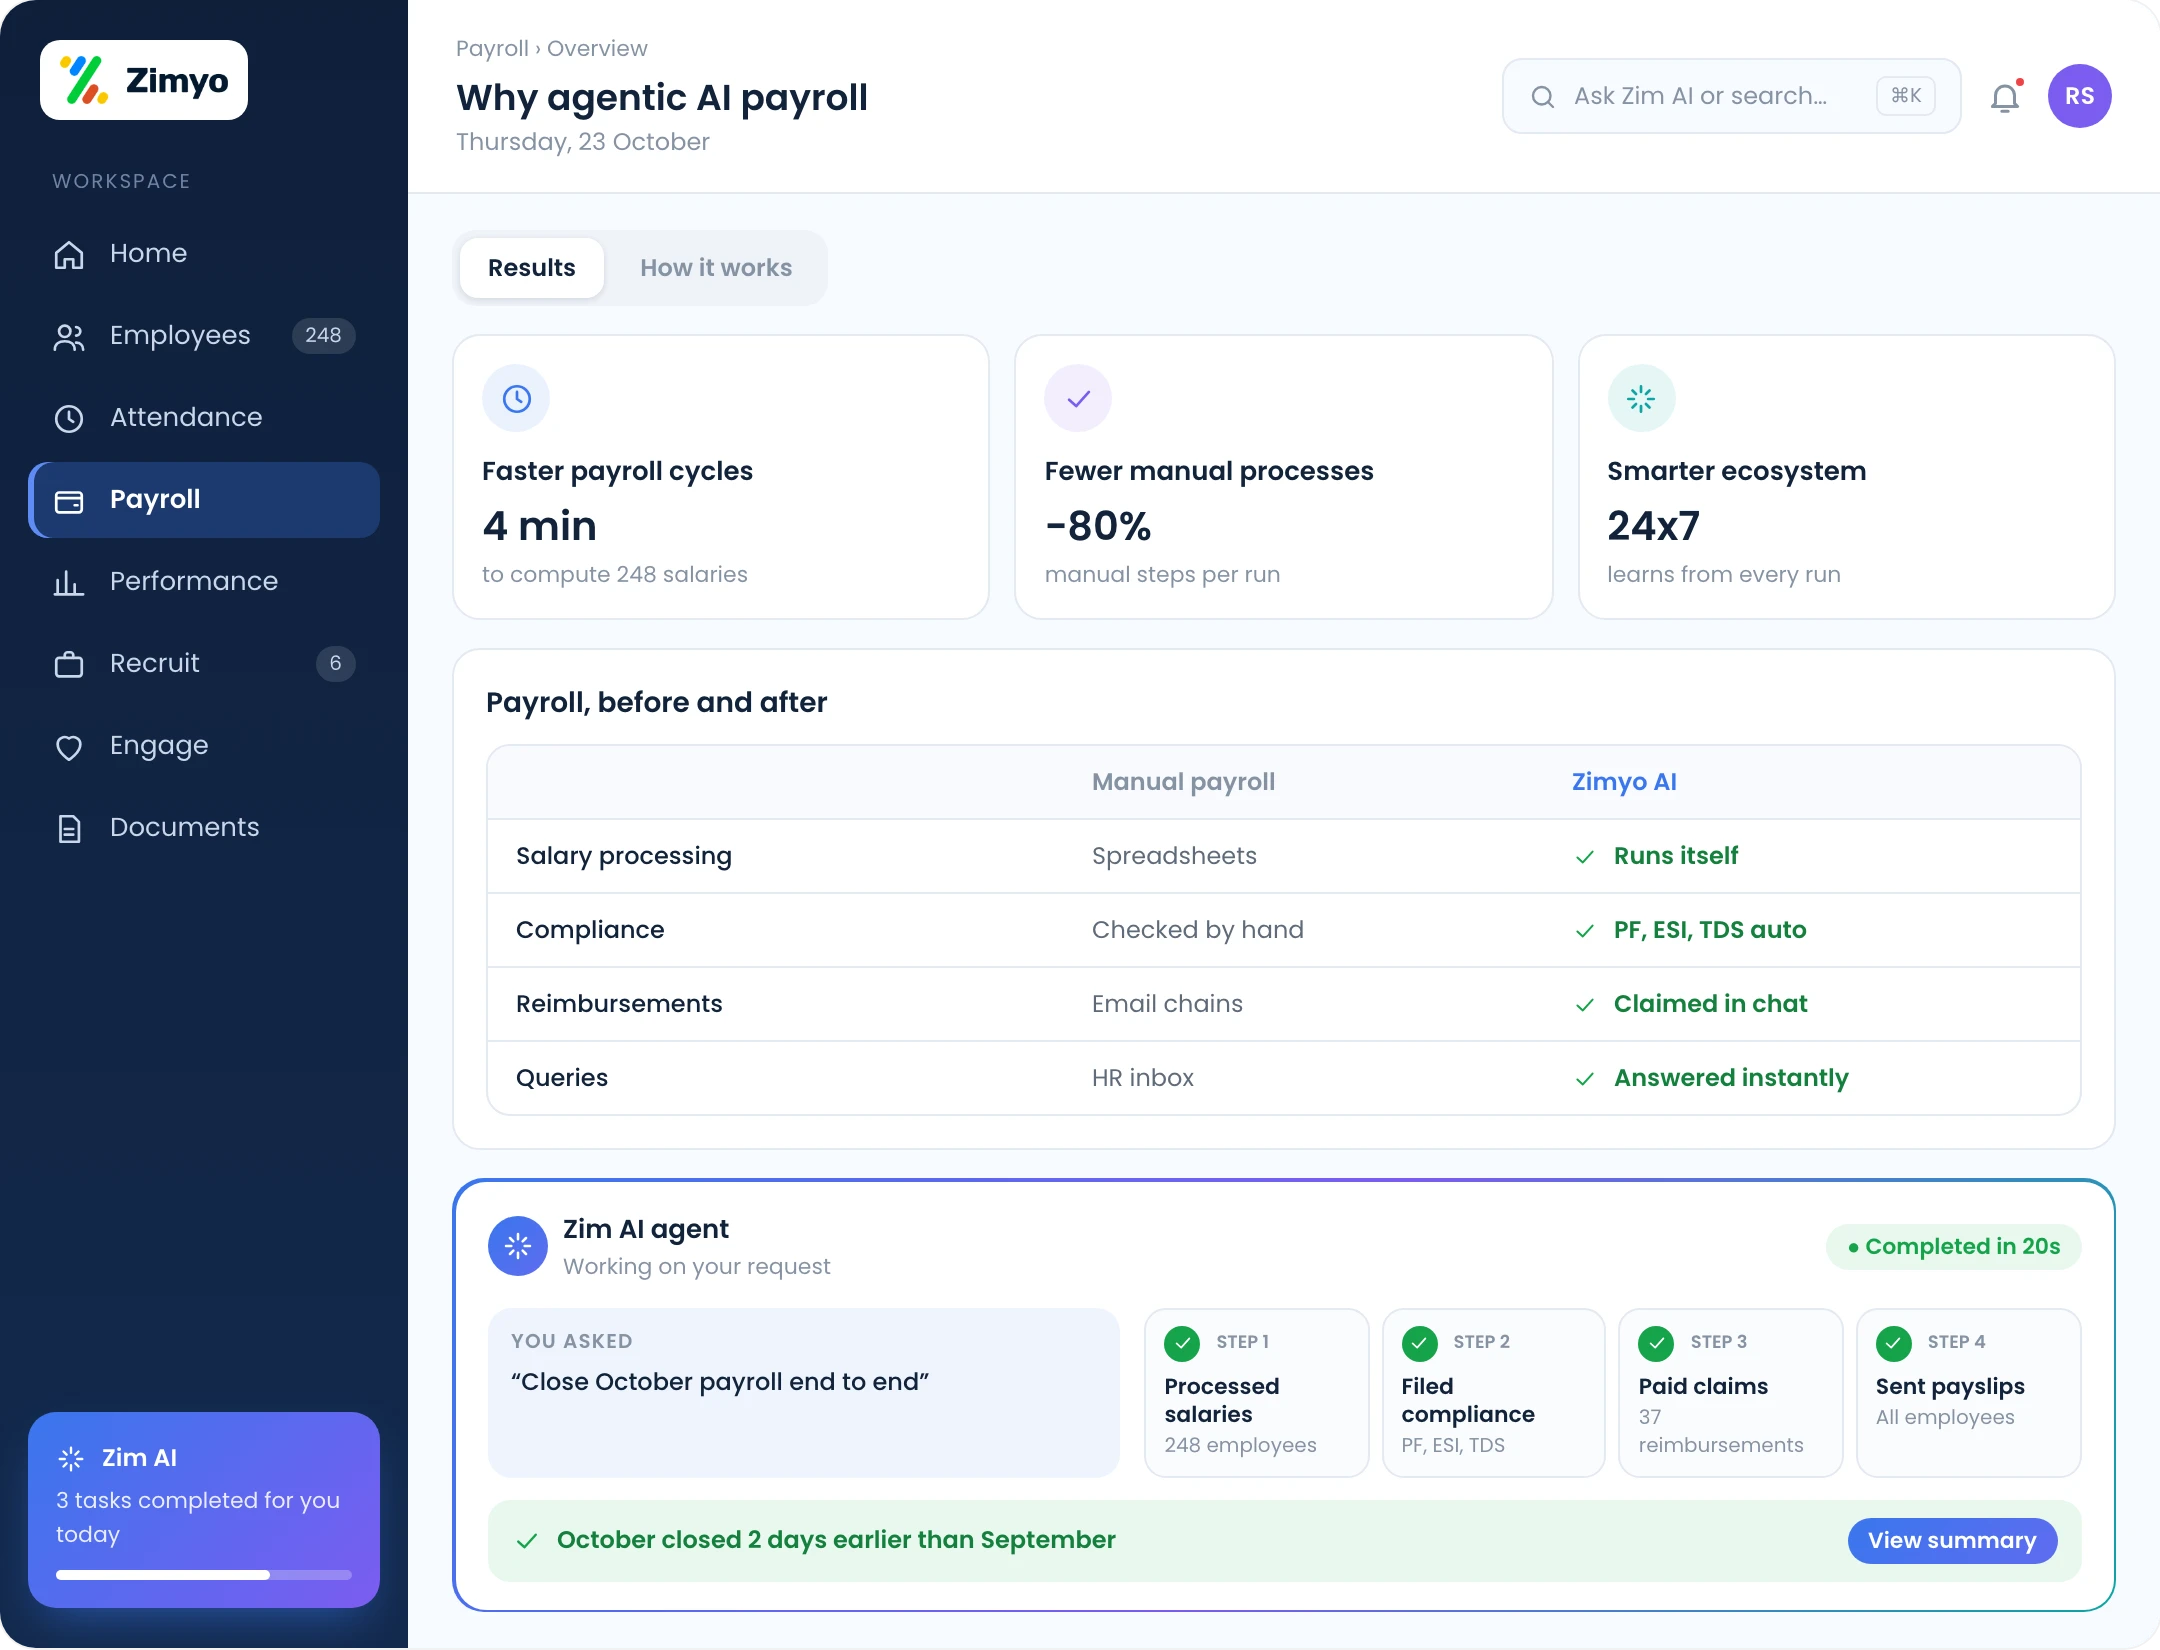Click the 'Close October payroll end to end' request
The height and width of the screenshot is (1650, 2160).
(x=720, y=1382)
